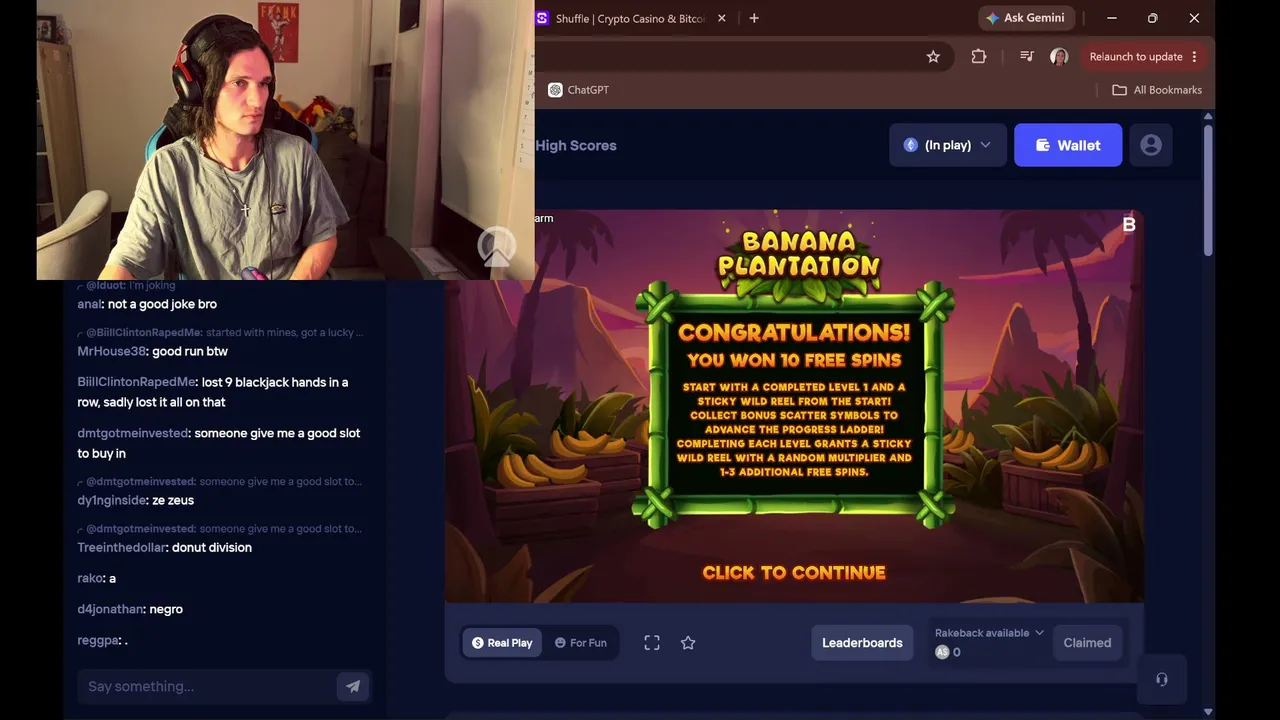
Task: Click the page scrollbar scroll-down arrow
Action: (1208, 712)
